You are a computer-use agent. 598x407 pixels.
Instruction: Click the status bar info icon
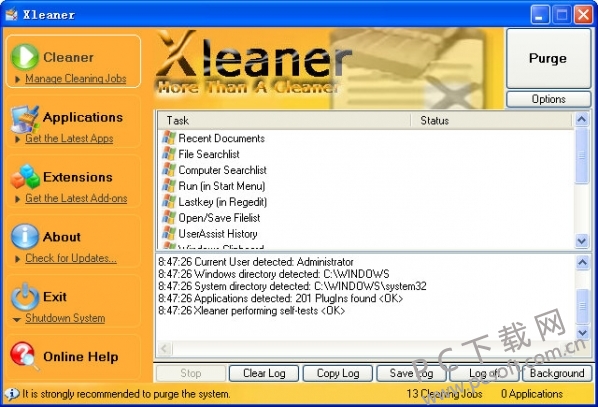coord(12,393)
